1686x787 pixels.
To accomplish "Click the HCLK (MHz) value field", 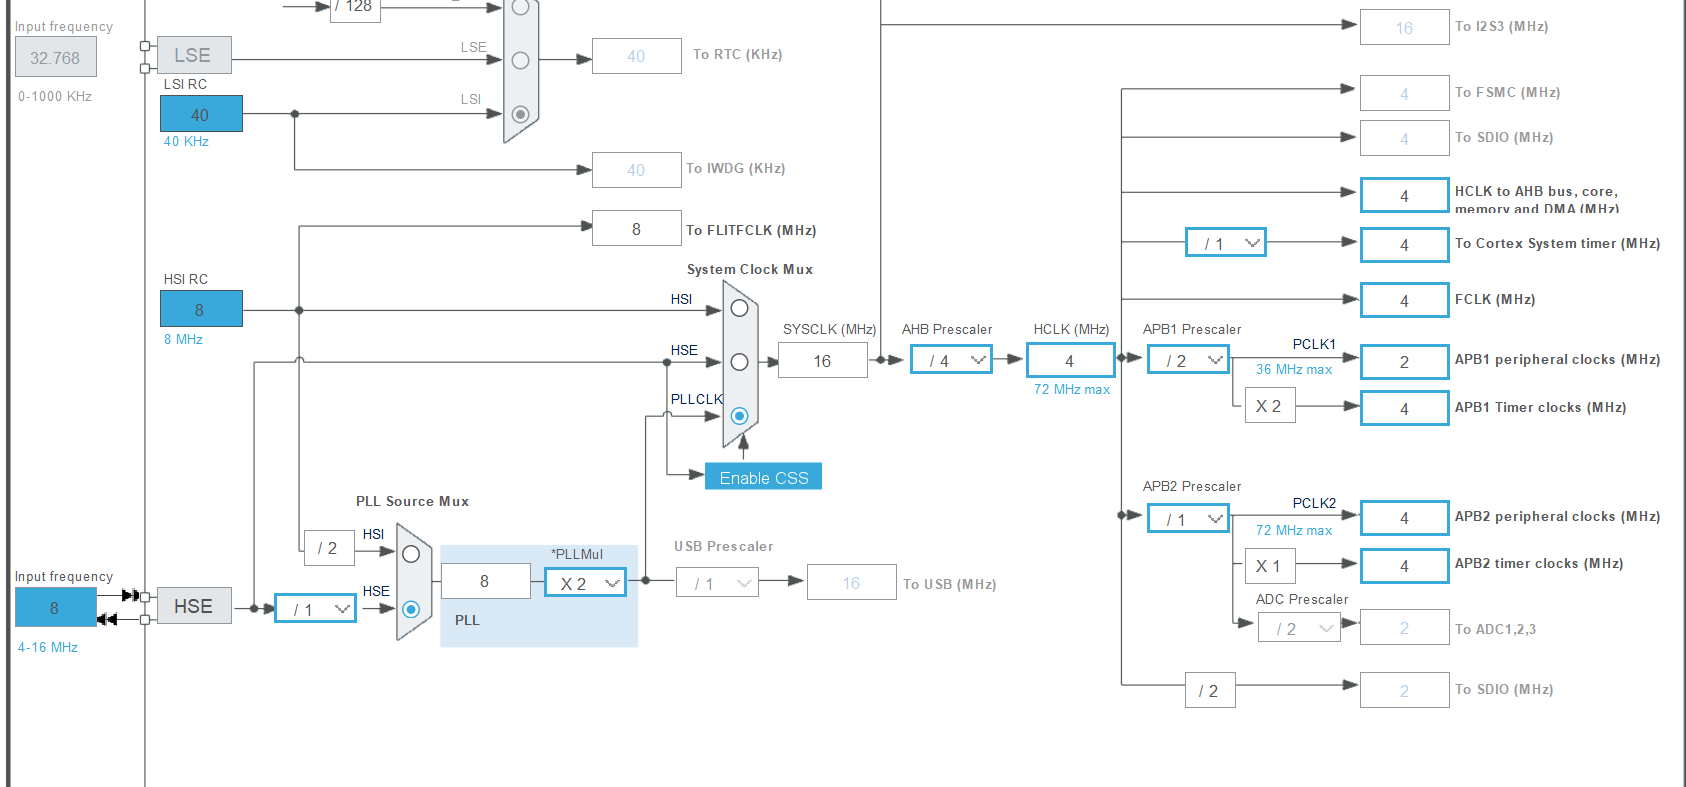I will tap(1070, 360).
